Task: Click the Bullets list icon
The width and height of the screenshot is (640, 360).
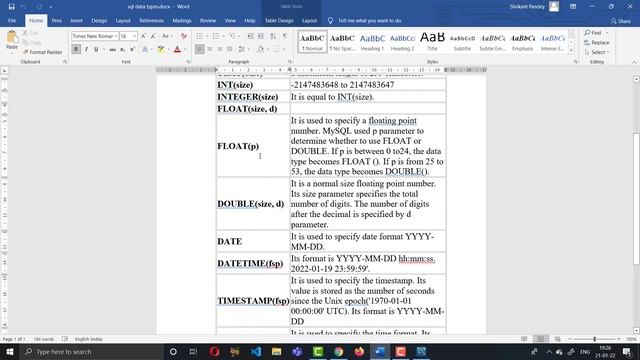Action: pyautogui.click(x=199, y=36)
